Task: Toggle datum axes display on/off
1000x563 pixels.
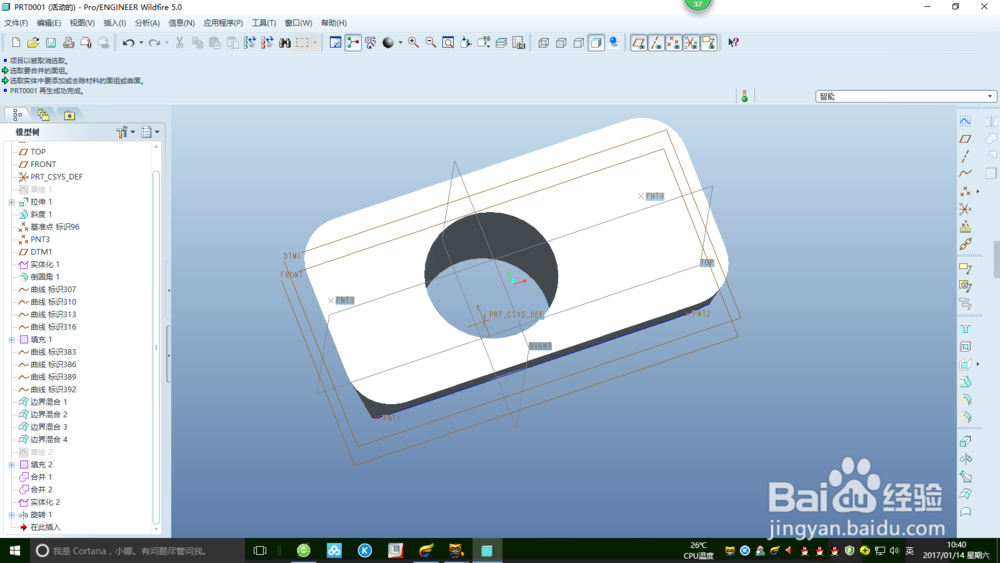Action: pyautogui.click(x=656, y=43)
